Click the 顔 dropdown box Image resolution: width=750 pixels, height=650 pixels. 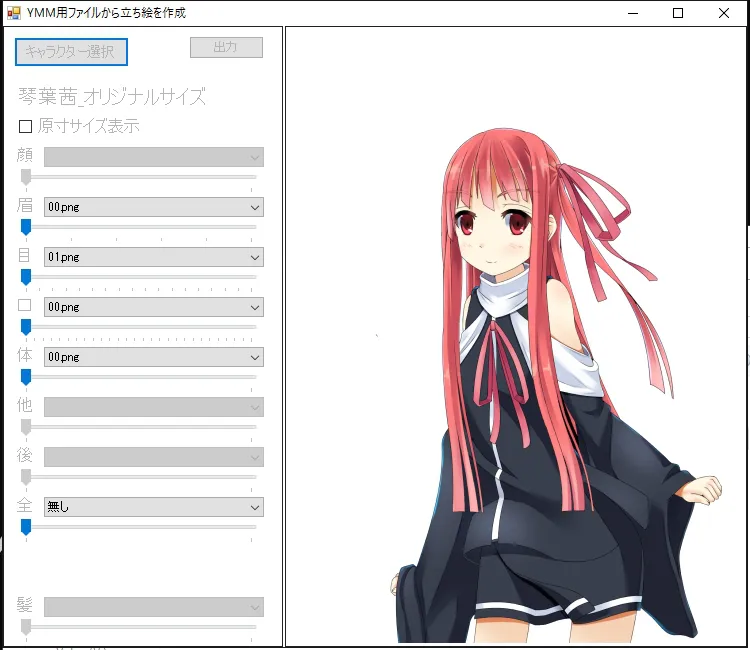point(153,157)
